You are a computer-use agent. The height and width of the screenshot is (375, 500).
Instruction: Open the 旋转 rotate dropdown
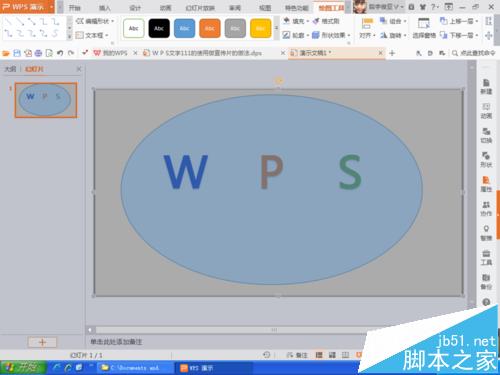pos(393,35)
